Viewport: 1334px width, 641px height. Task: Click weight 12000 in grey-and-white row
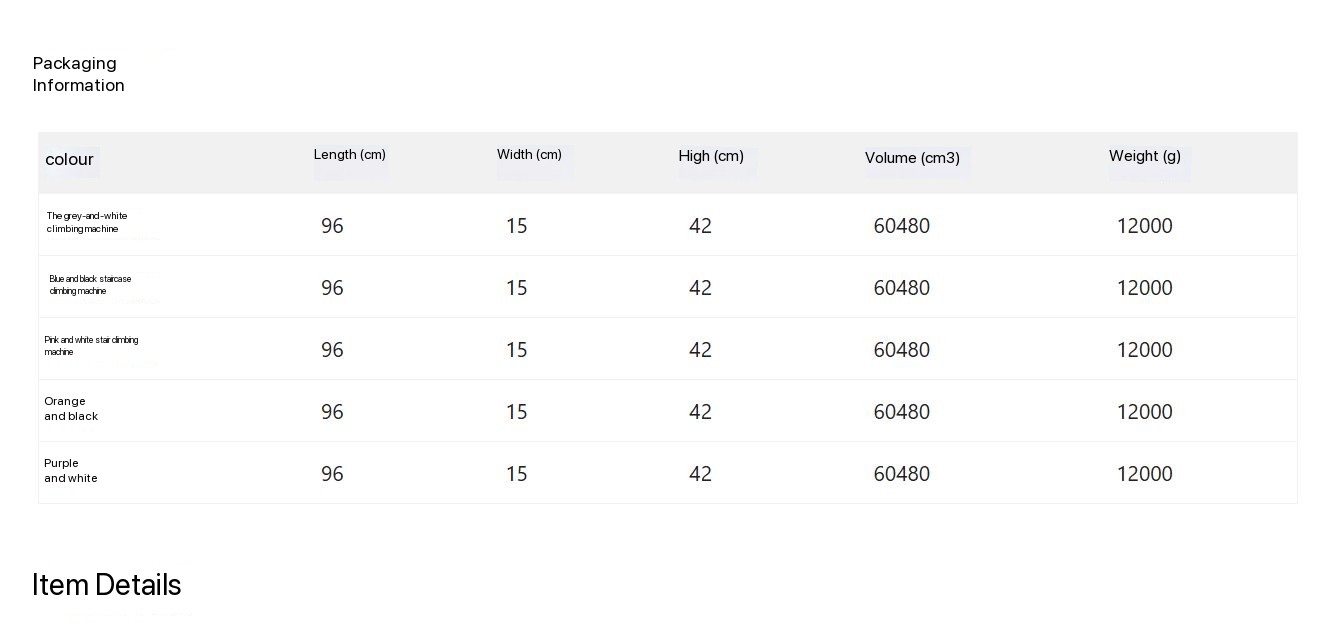click(1144, 226)
